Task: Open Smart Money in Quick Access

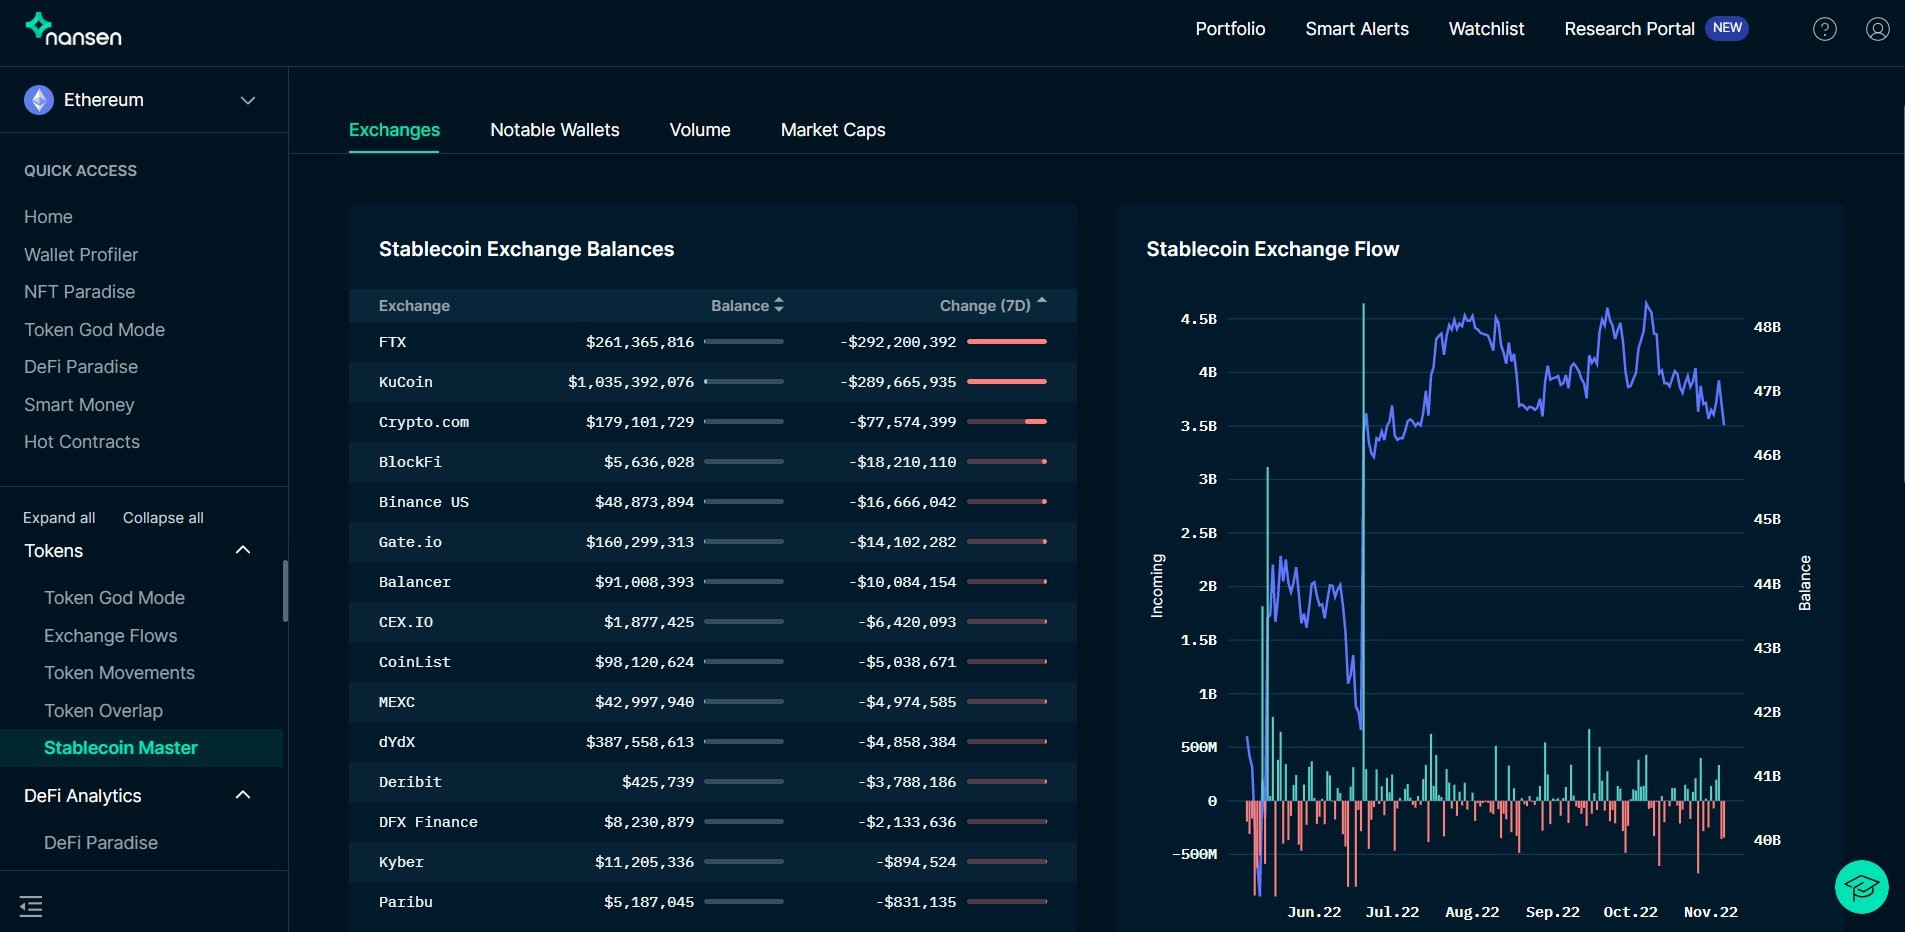Action: (x=79, y=405)
